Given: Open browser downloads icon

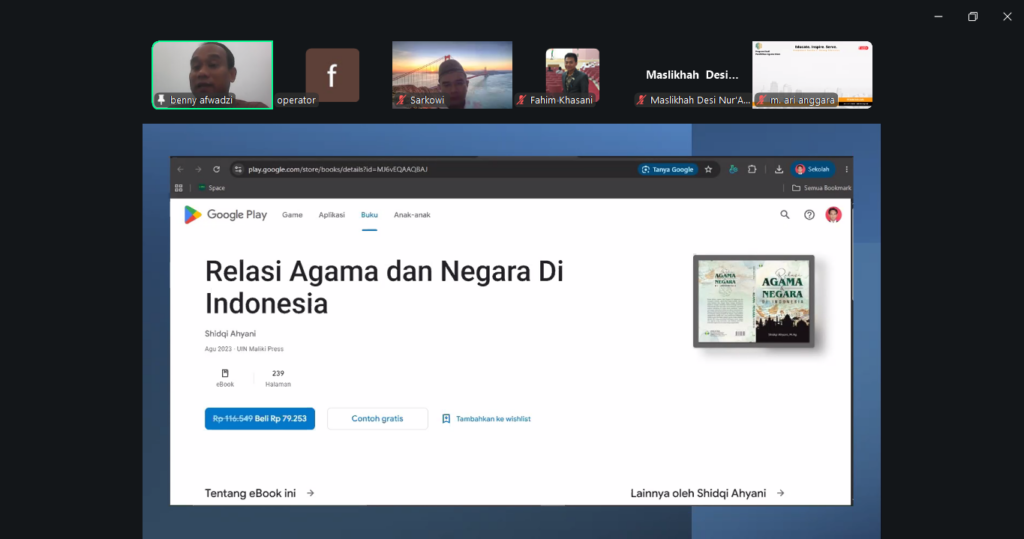Looking at the screenshot, I should pos(779,169).
